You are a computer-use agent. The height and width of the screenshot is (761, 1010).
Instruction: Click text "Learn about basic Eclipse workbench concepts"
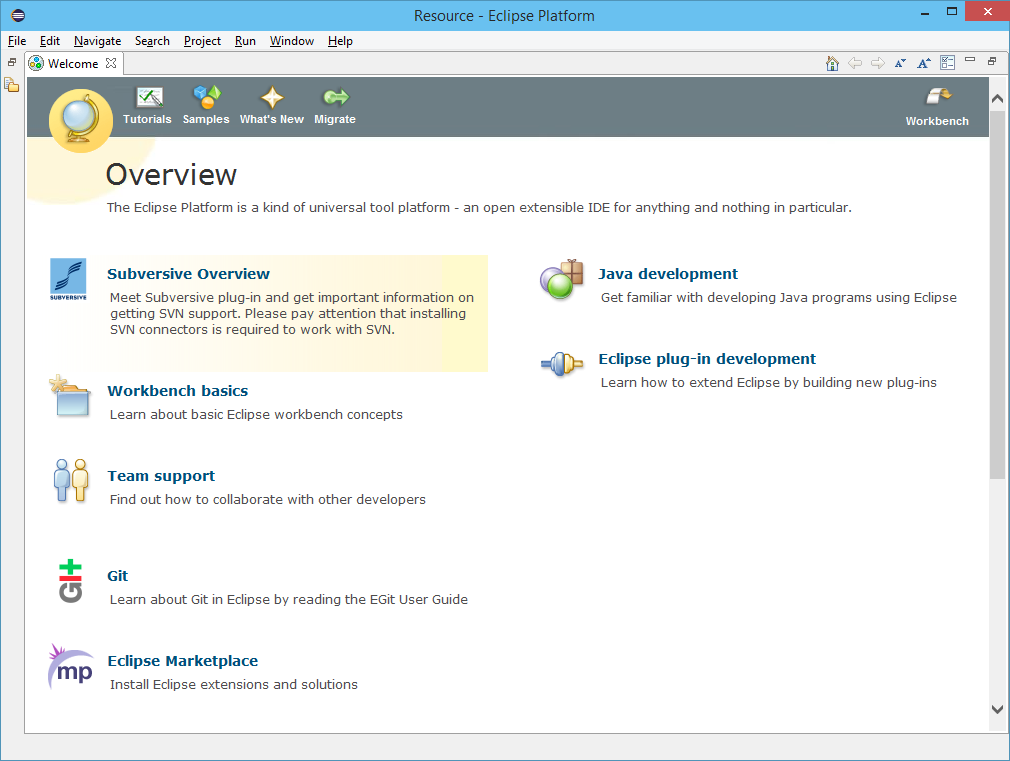(256, 414)
